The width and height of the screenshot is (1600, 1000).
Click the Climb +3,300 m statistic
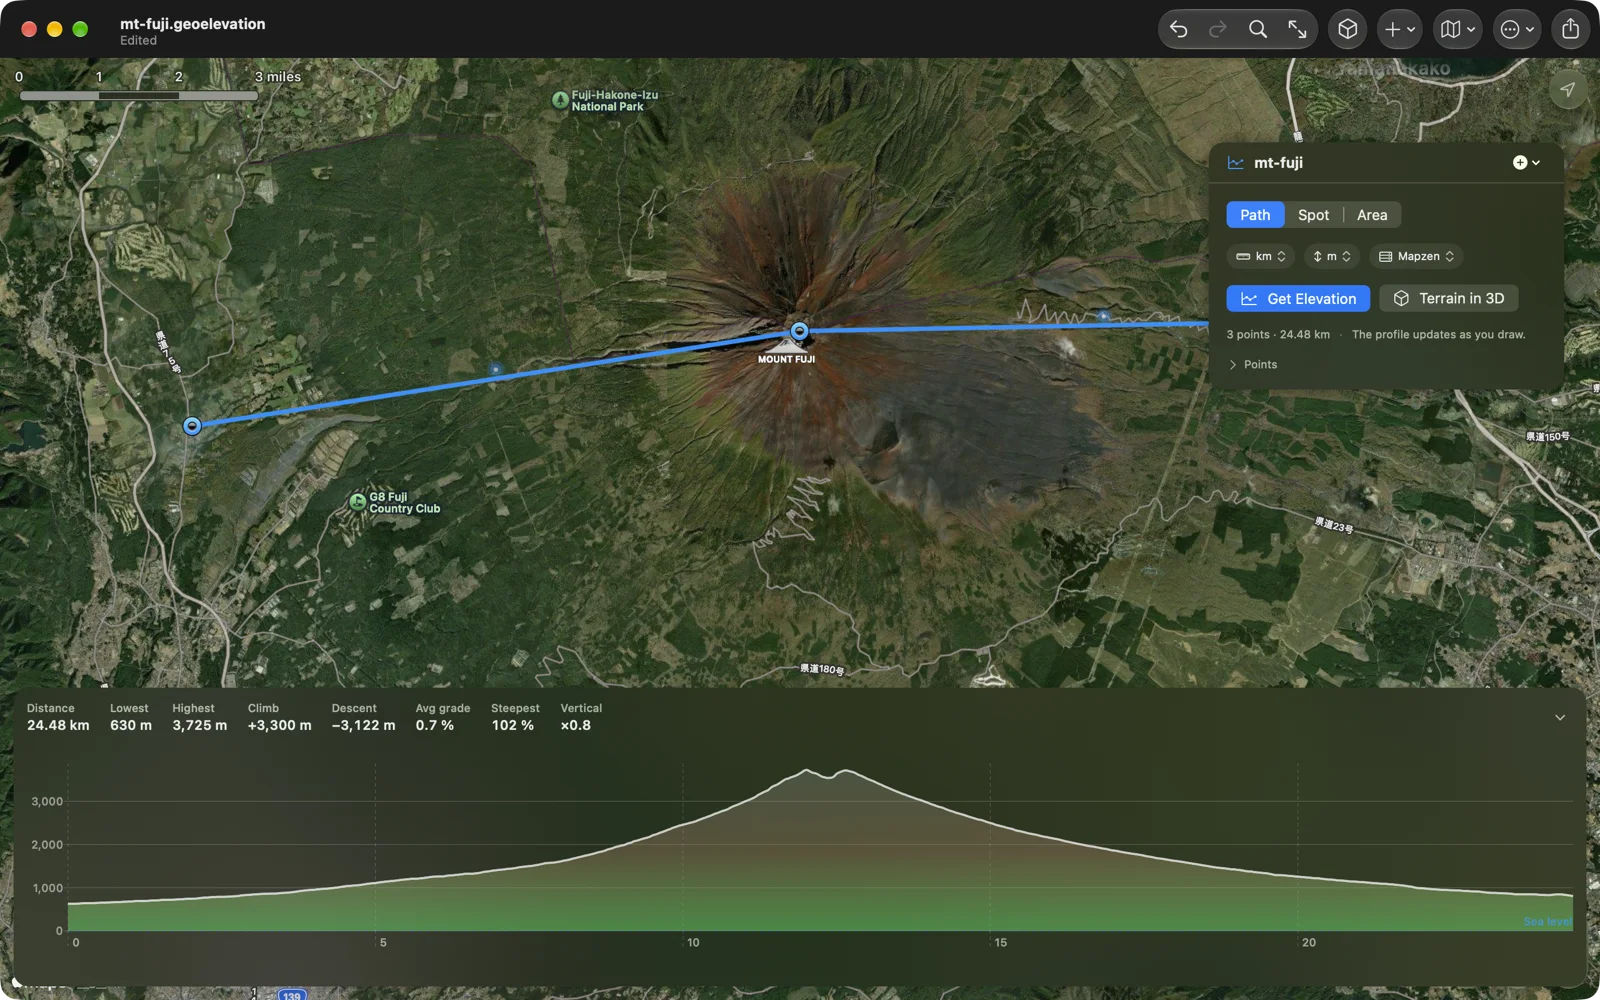pos(280,717)
